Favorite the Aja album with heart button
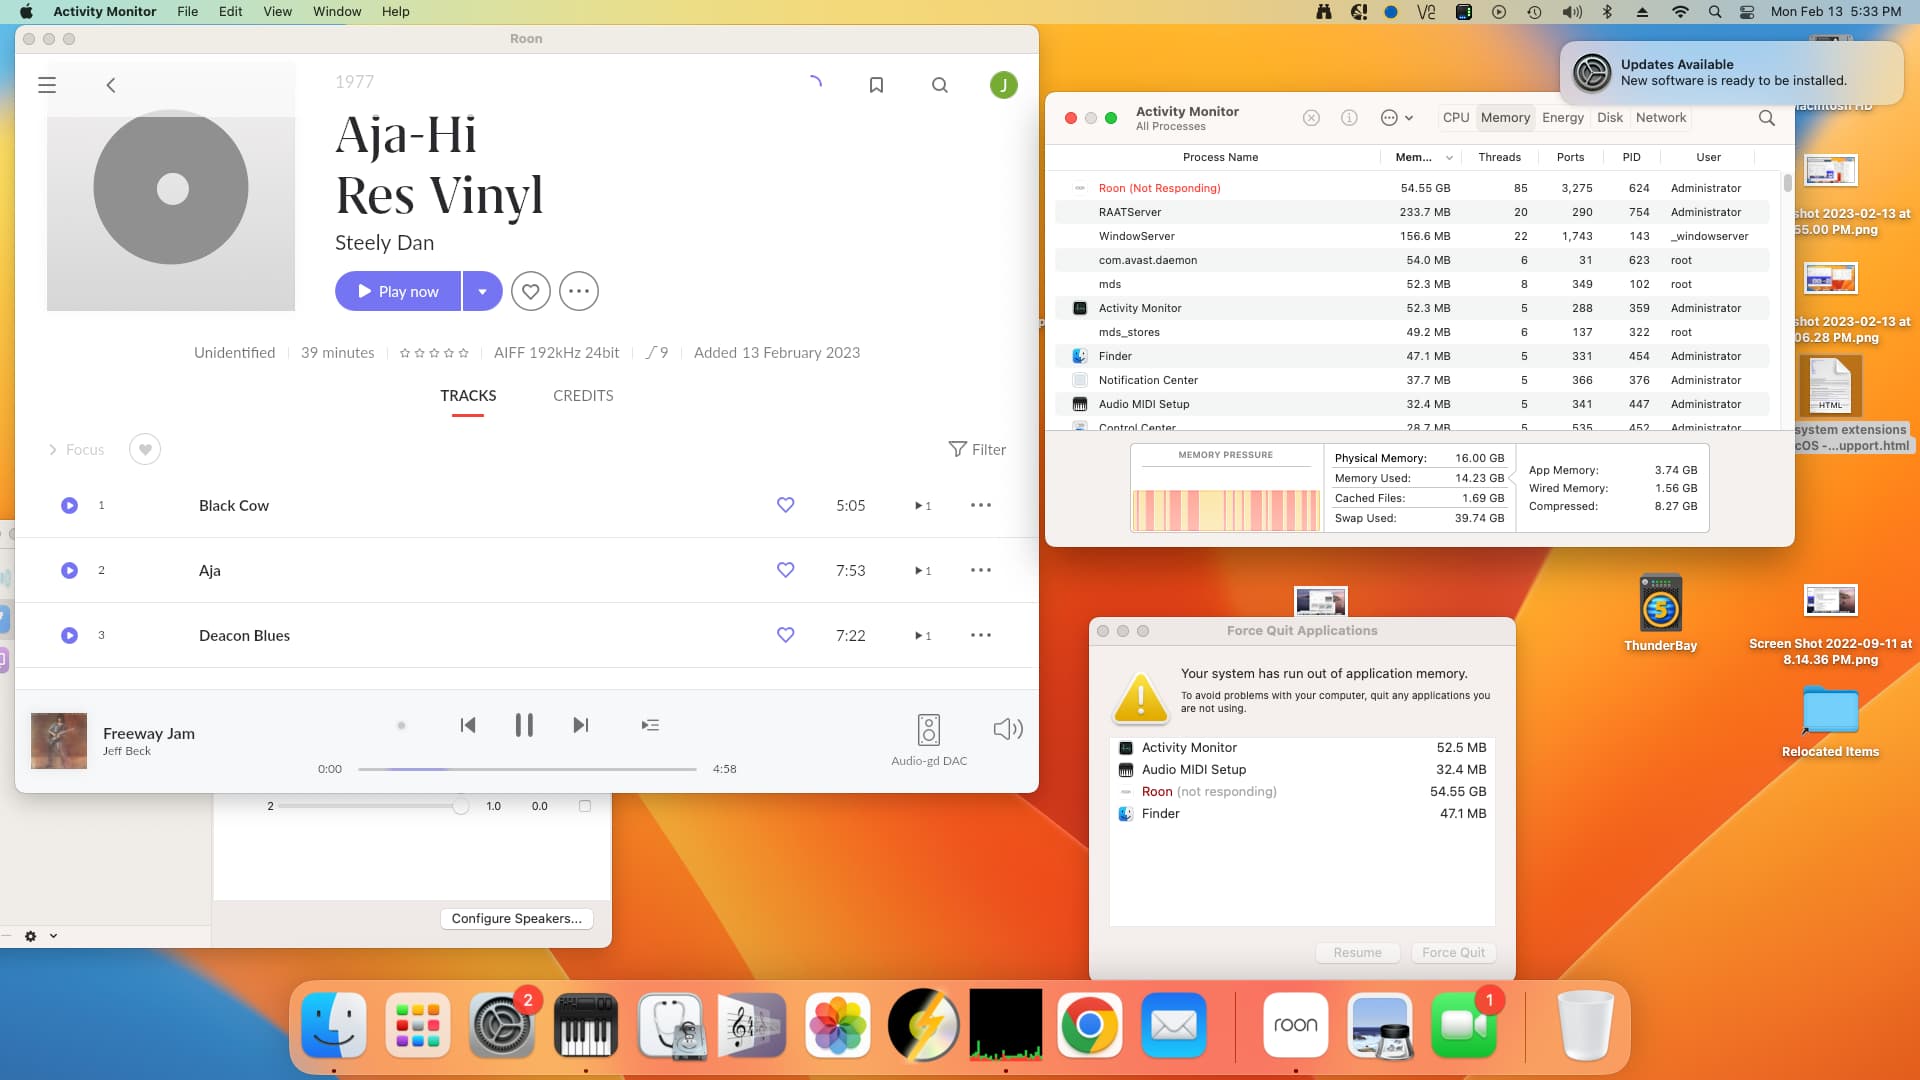The width and height of the screenshot is (1920, 1080). click(x=531, y=291)
